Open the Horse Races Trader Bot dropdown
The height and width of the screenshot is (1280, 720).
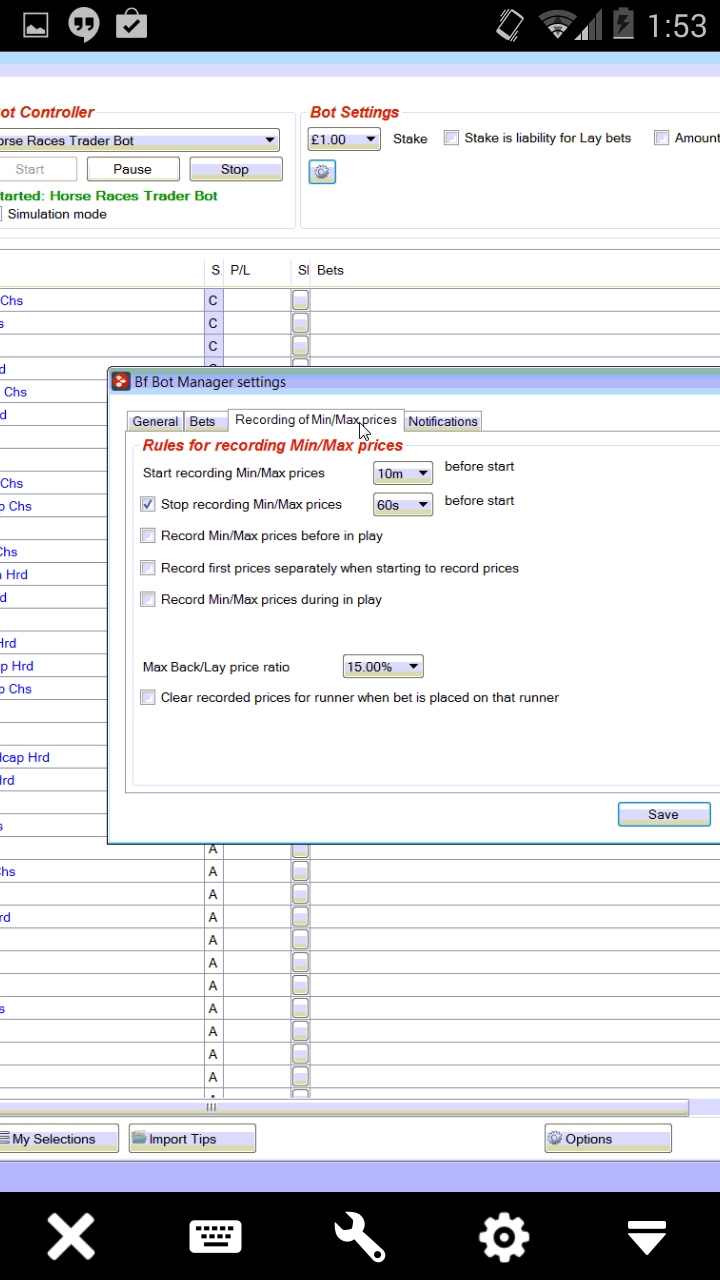tap(140, 141)
